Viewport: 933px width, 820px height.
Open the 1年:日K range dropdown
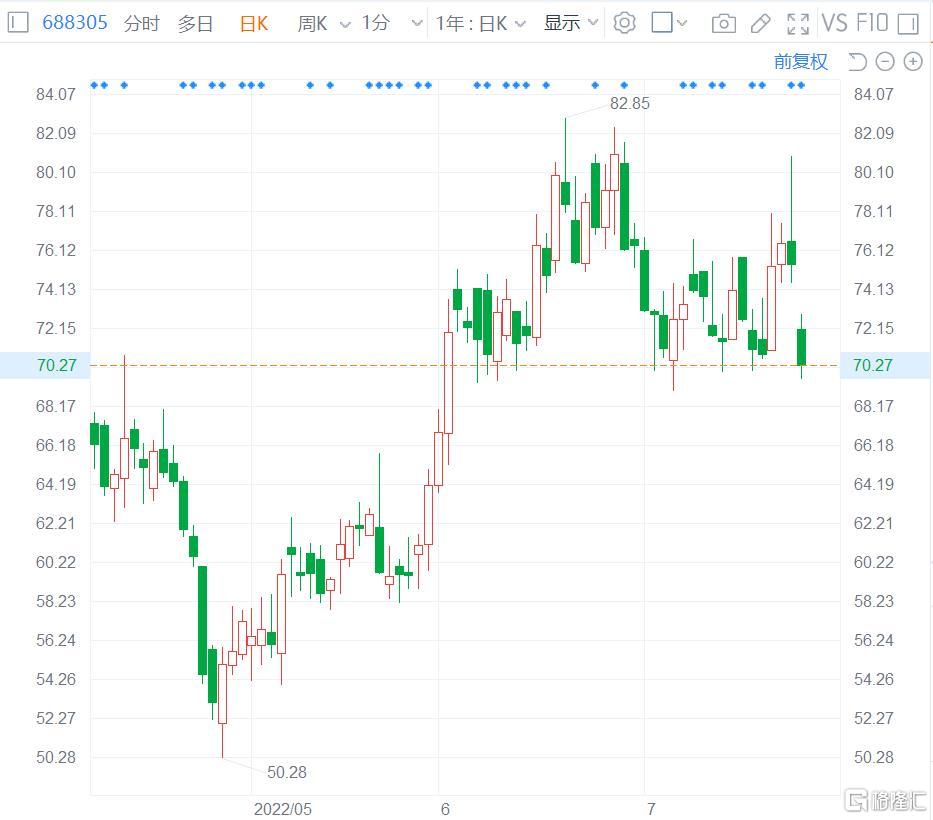click(480, 23)
